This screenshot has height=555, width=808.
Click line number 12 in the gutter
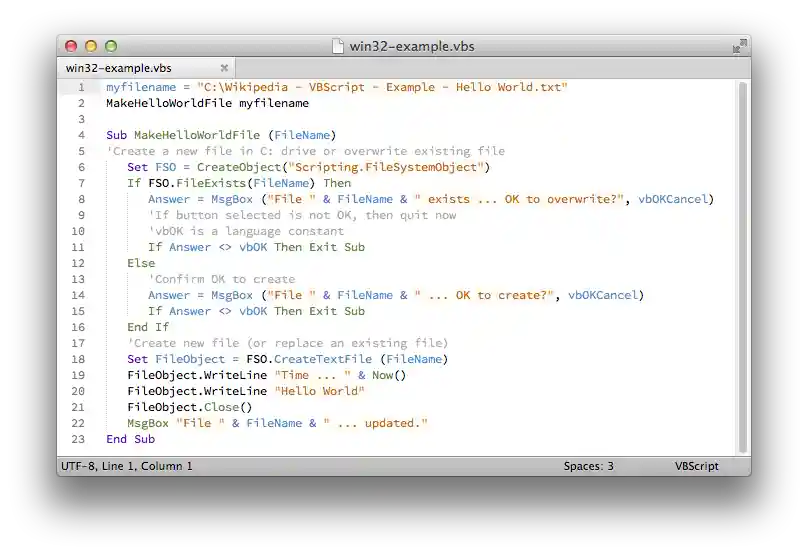pos(78,263)
